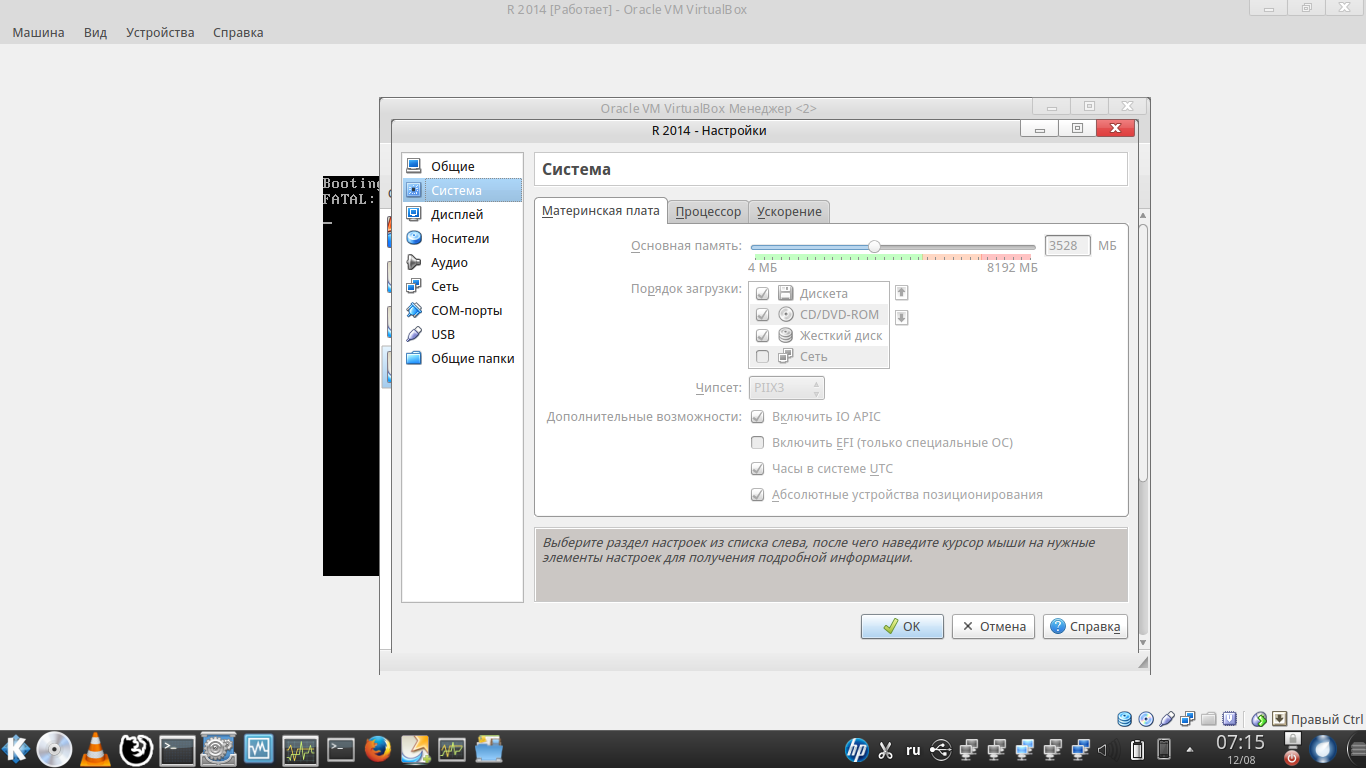Toggle Часы в системе UTC checkbox
Viewport: 1366px width, 768px height.
(x=758, y=469)
